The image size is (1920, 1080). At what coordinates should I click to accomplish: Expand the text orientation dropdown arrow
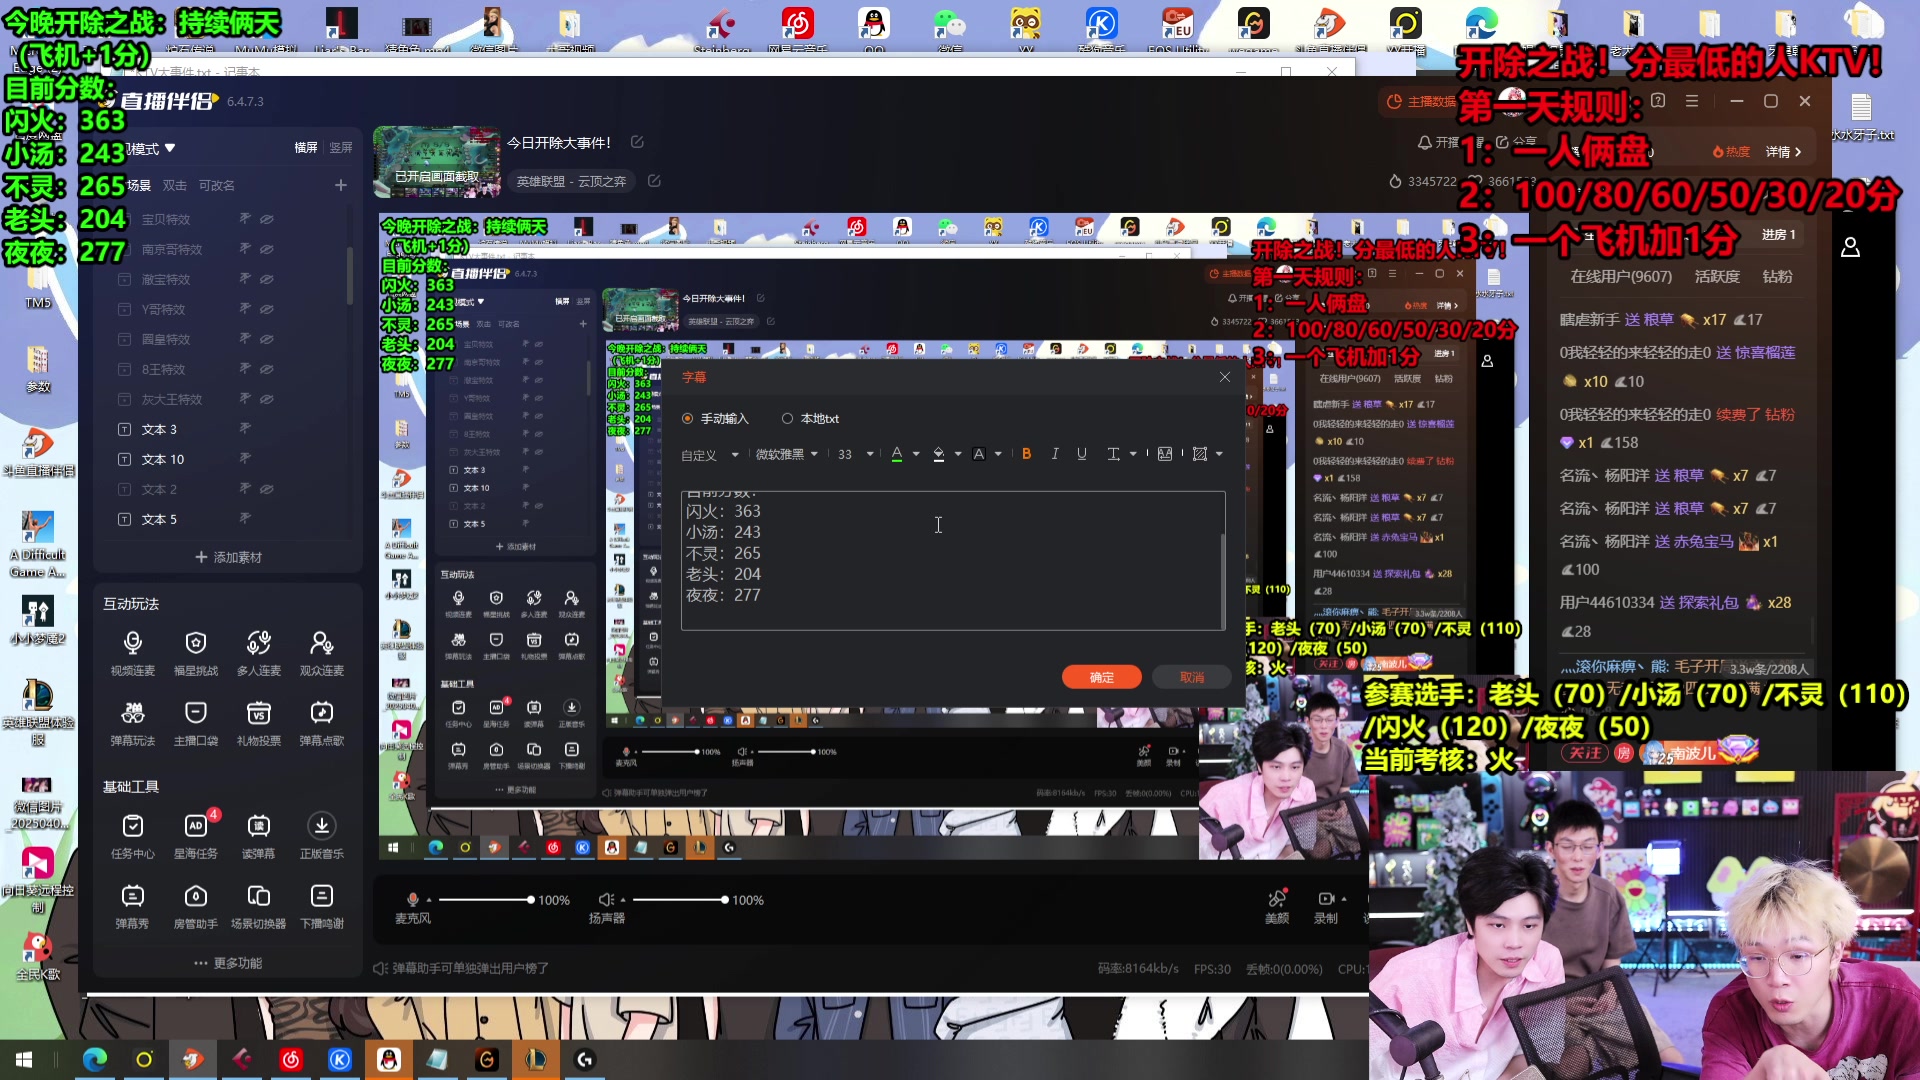click(1133, 455)
